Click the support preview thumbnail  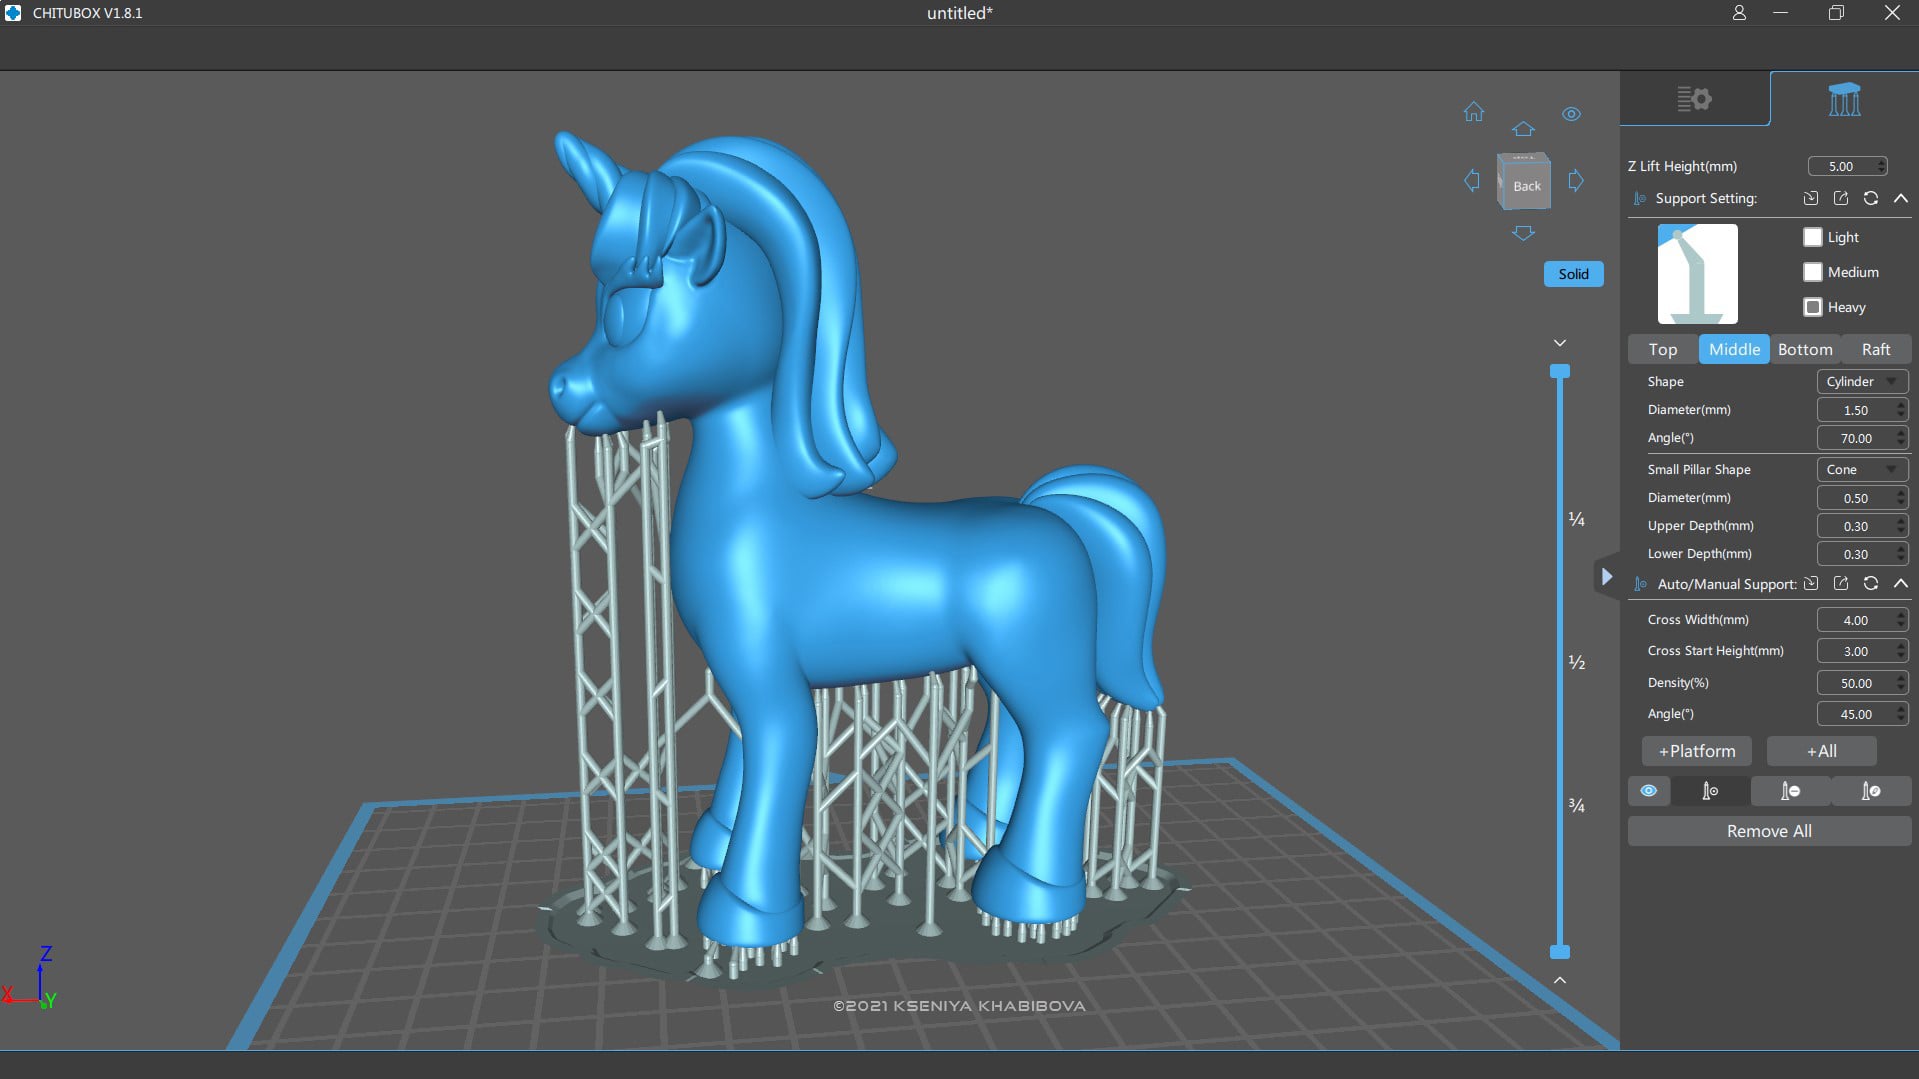(1697, 273)
